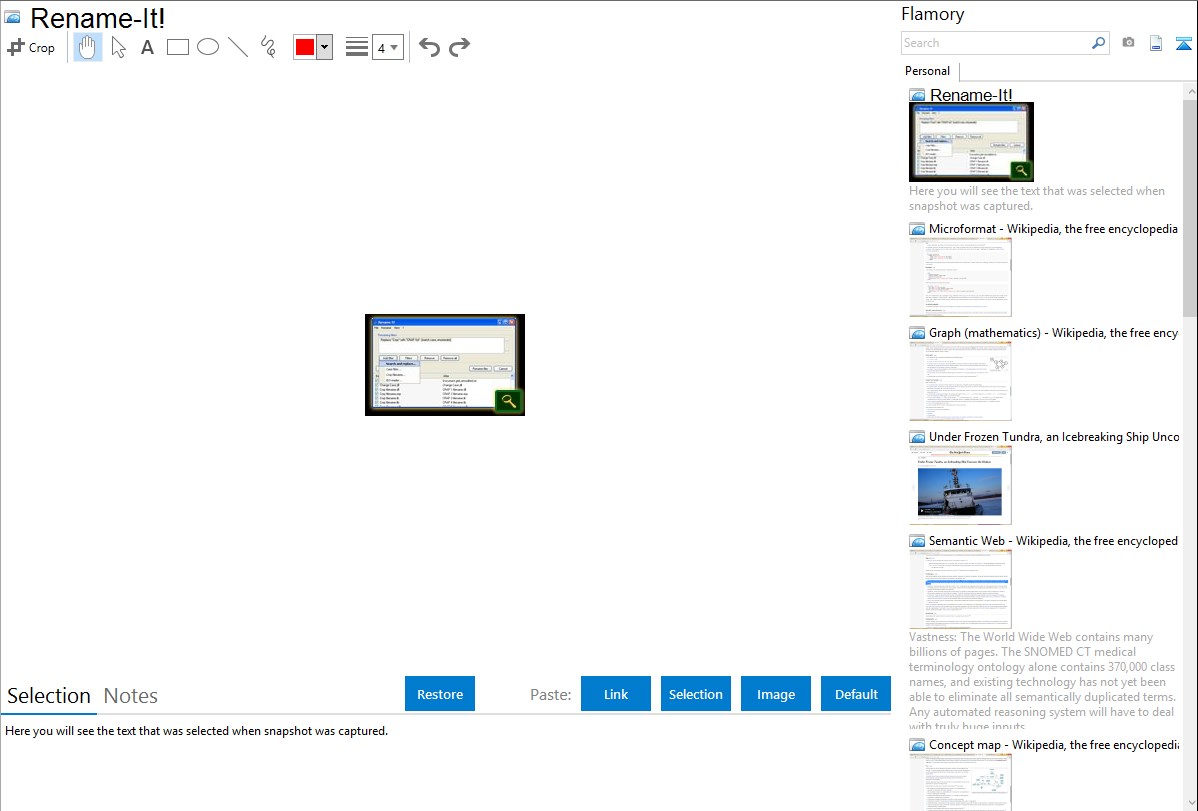1198x811 pixels.
Task: Switch to the Notes tab
Action: [131, 696]
